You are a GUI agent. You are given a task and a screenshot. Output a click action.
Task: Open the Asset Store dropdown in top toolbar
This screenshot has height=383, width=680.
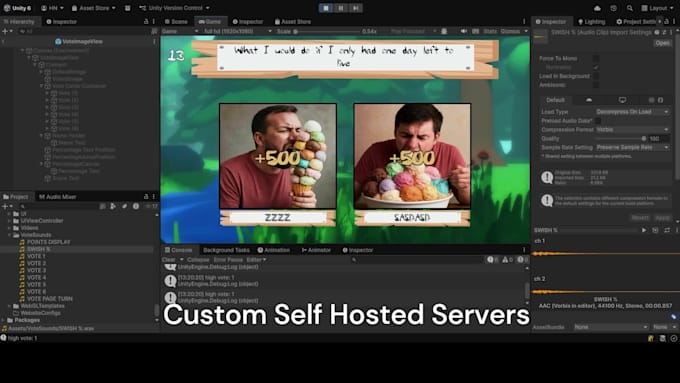point(93,8)
